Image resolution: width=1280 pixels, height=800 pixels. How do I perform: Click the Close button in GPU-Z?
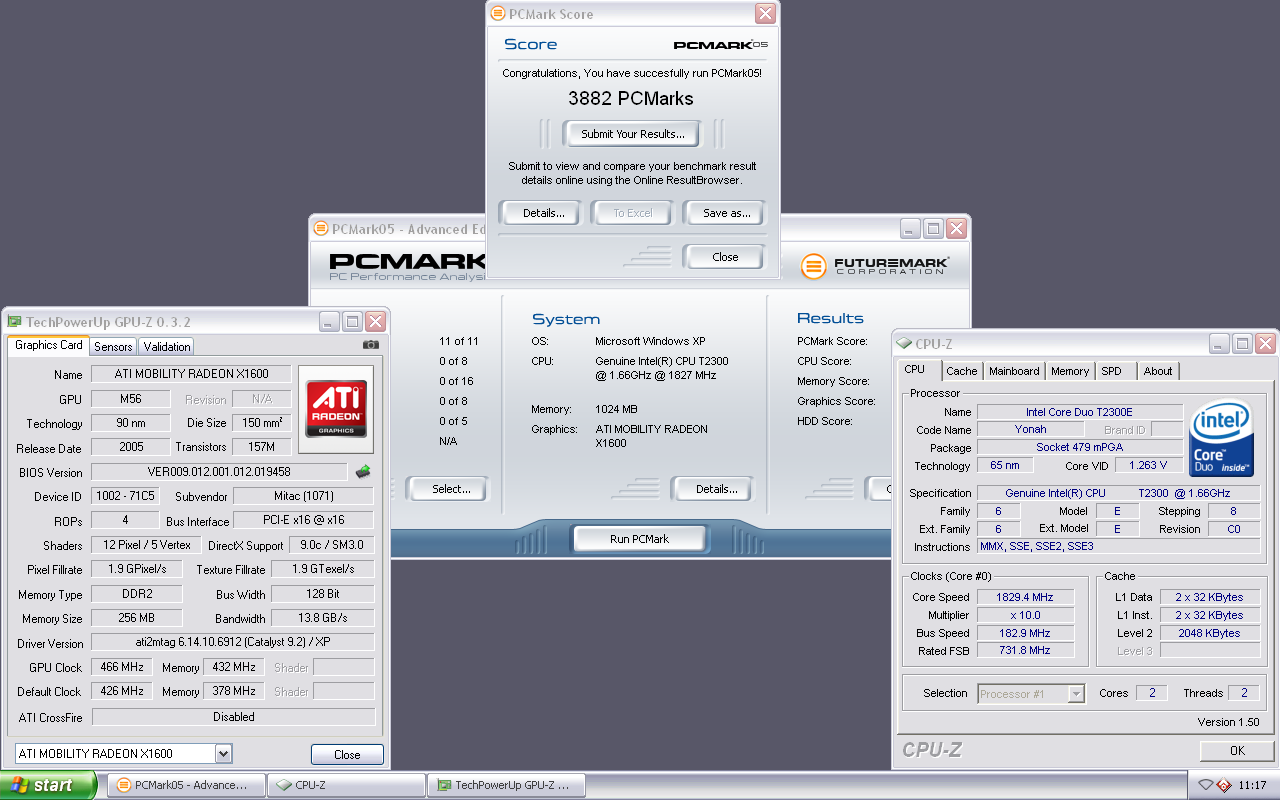pyautogui.click(x=347, y=755)
